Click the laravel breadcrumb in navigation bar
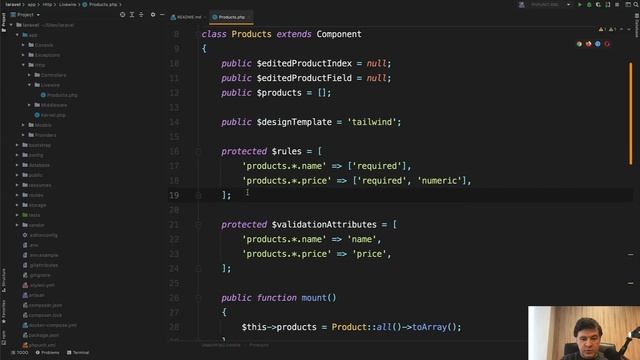The height and width of the screenshot is (360, 640). point(13,4)
